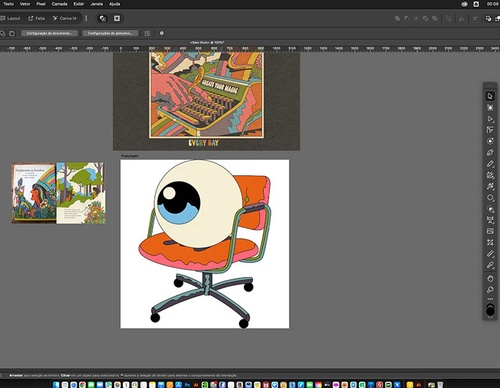Switch to the Fatia studio
Image resolution: width=500 pixels, height=388 pixels.
tap(36, 18)
